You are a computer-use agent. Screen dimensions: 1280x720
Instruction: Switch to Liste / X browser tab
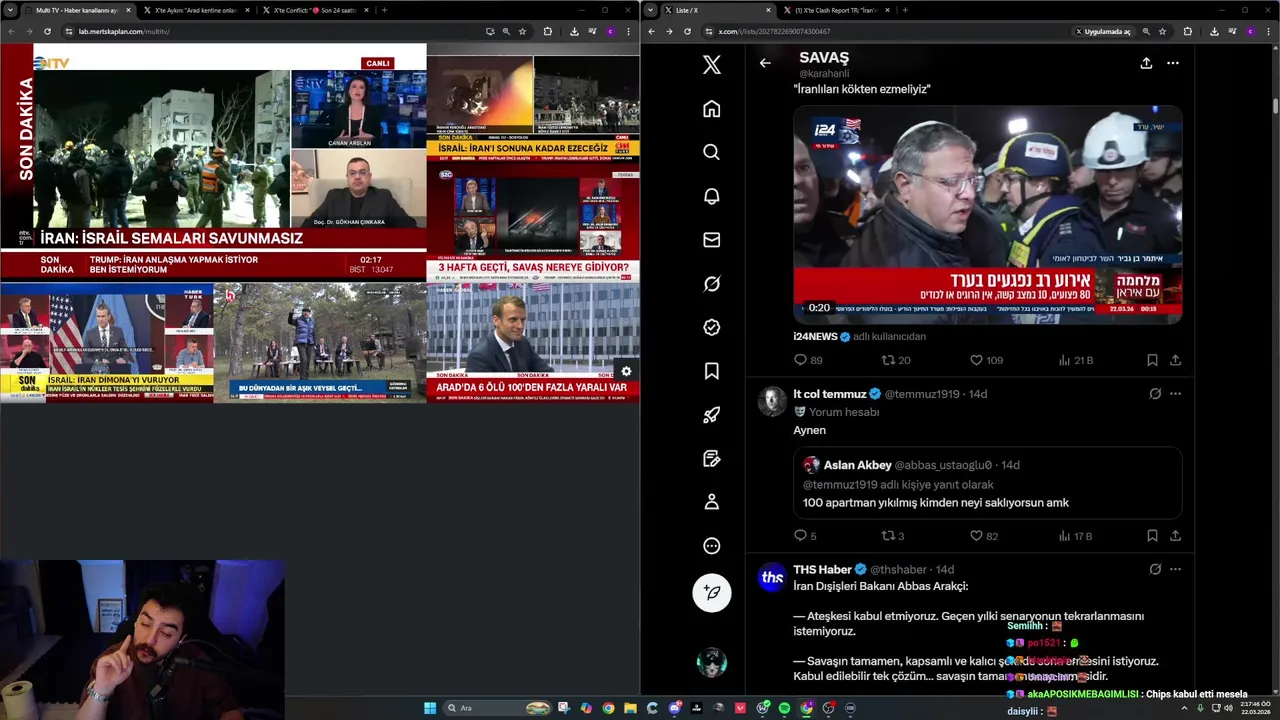pos(718,10)
